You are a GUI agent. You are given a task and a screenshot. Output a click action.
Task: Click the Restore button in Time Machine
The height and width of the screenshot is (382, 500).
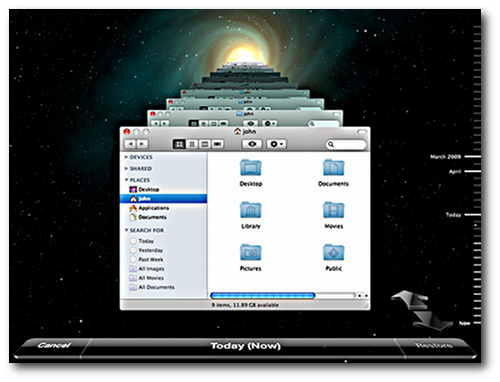(433, 345)
